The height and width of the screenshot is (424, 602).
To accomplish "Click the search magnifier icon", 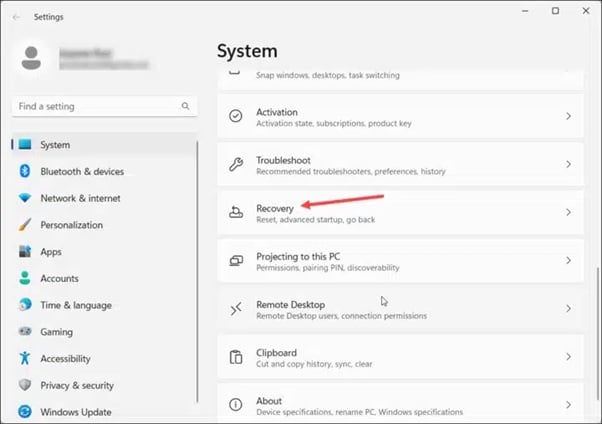I will (185, 106).
